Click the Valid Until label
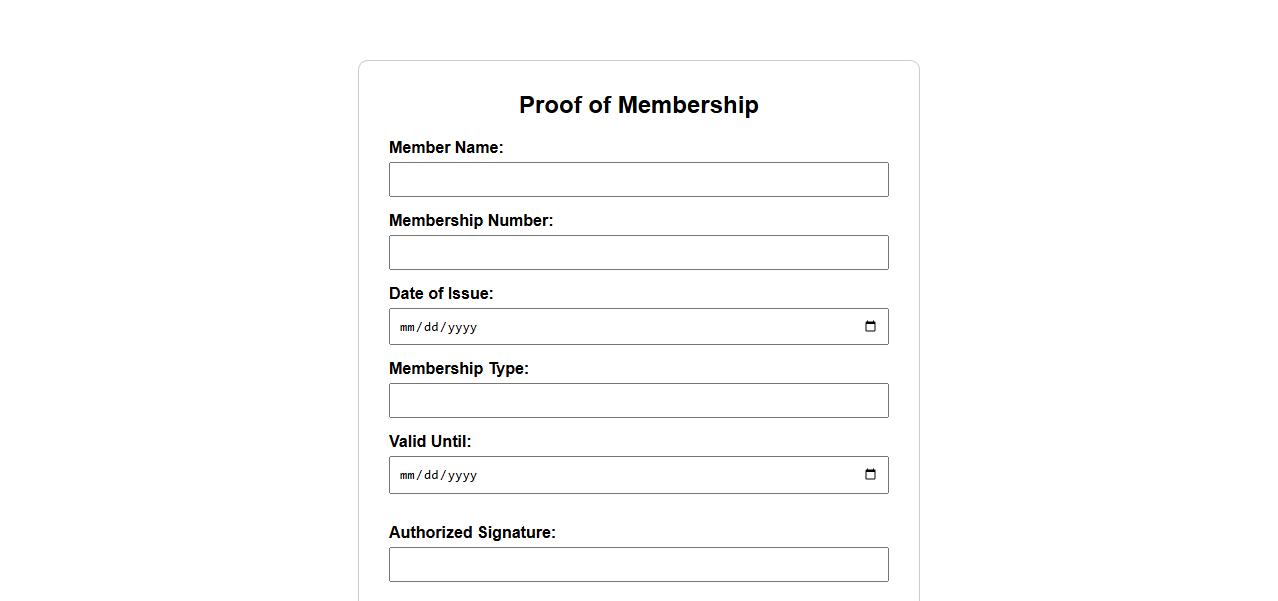Screen dimensions: 1278x601 (430, 442)
